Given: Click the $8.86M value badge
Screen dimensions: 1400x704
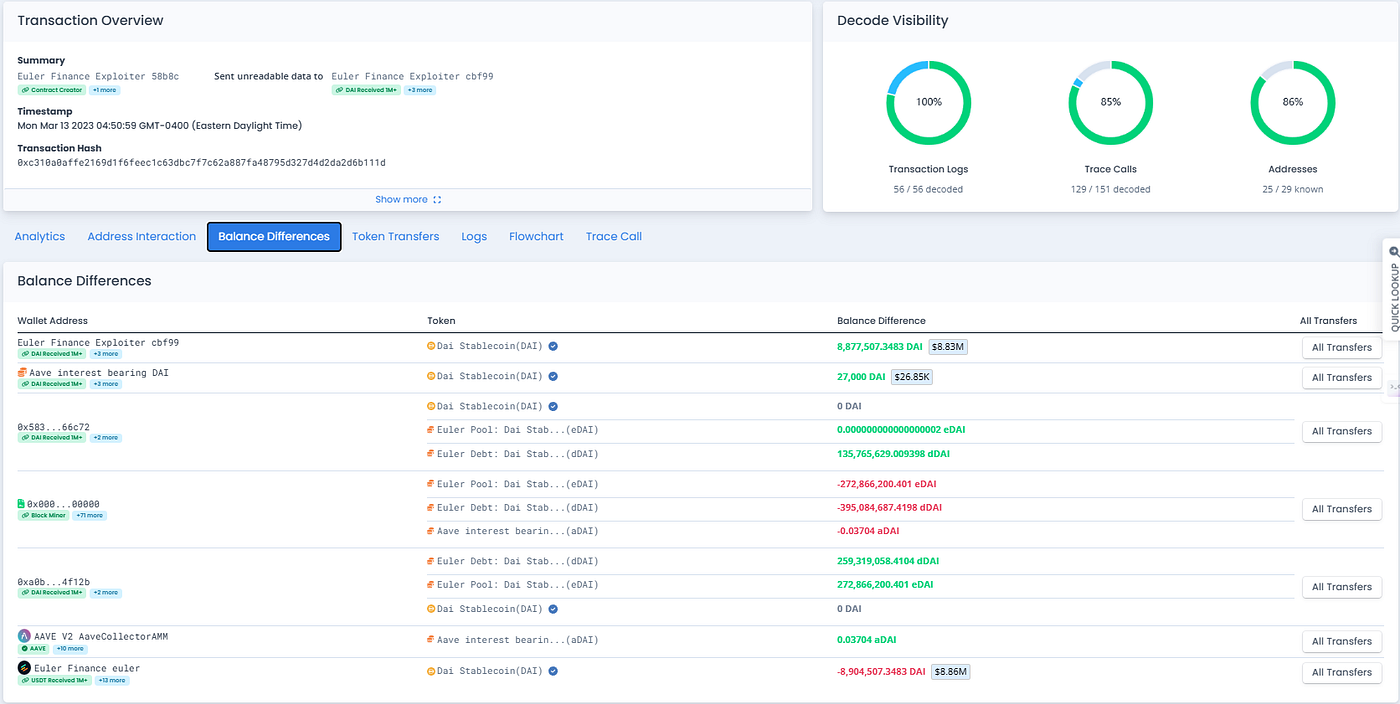Looking at the screenshot, I should point(950,672).
